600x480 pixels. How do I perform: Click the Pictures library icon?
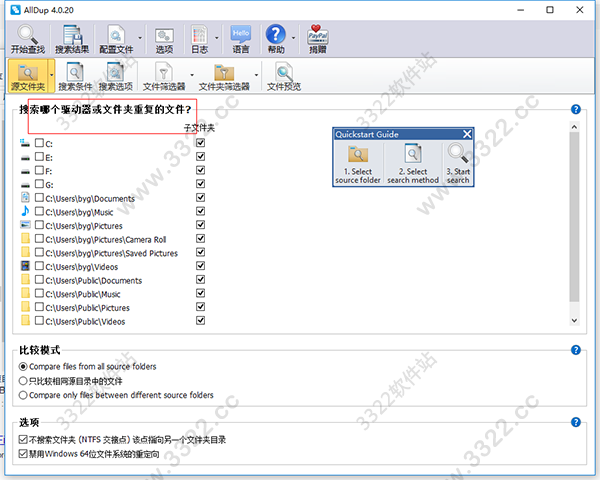click(25, 225)
